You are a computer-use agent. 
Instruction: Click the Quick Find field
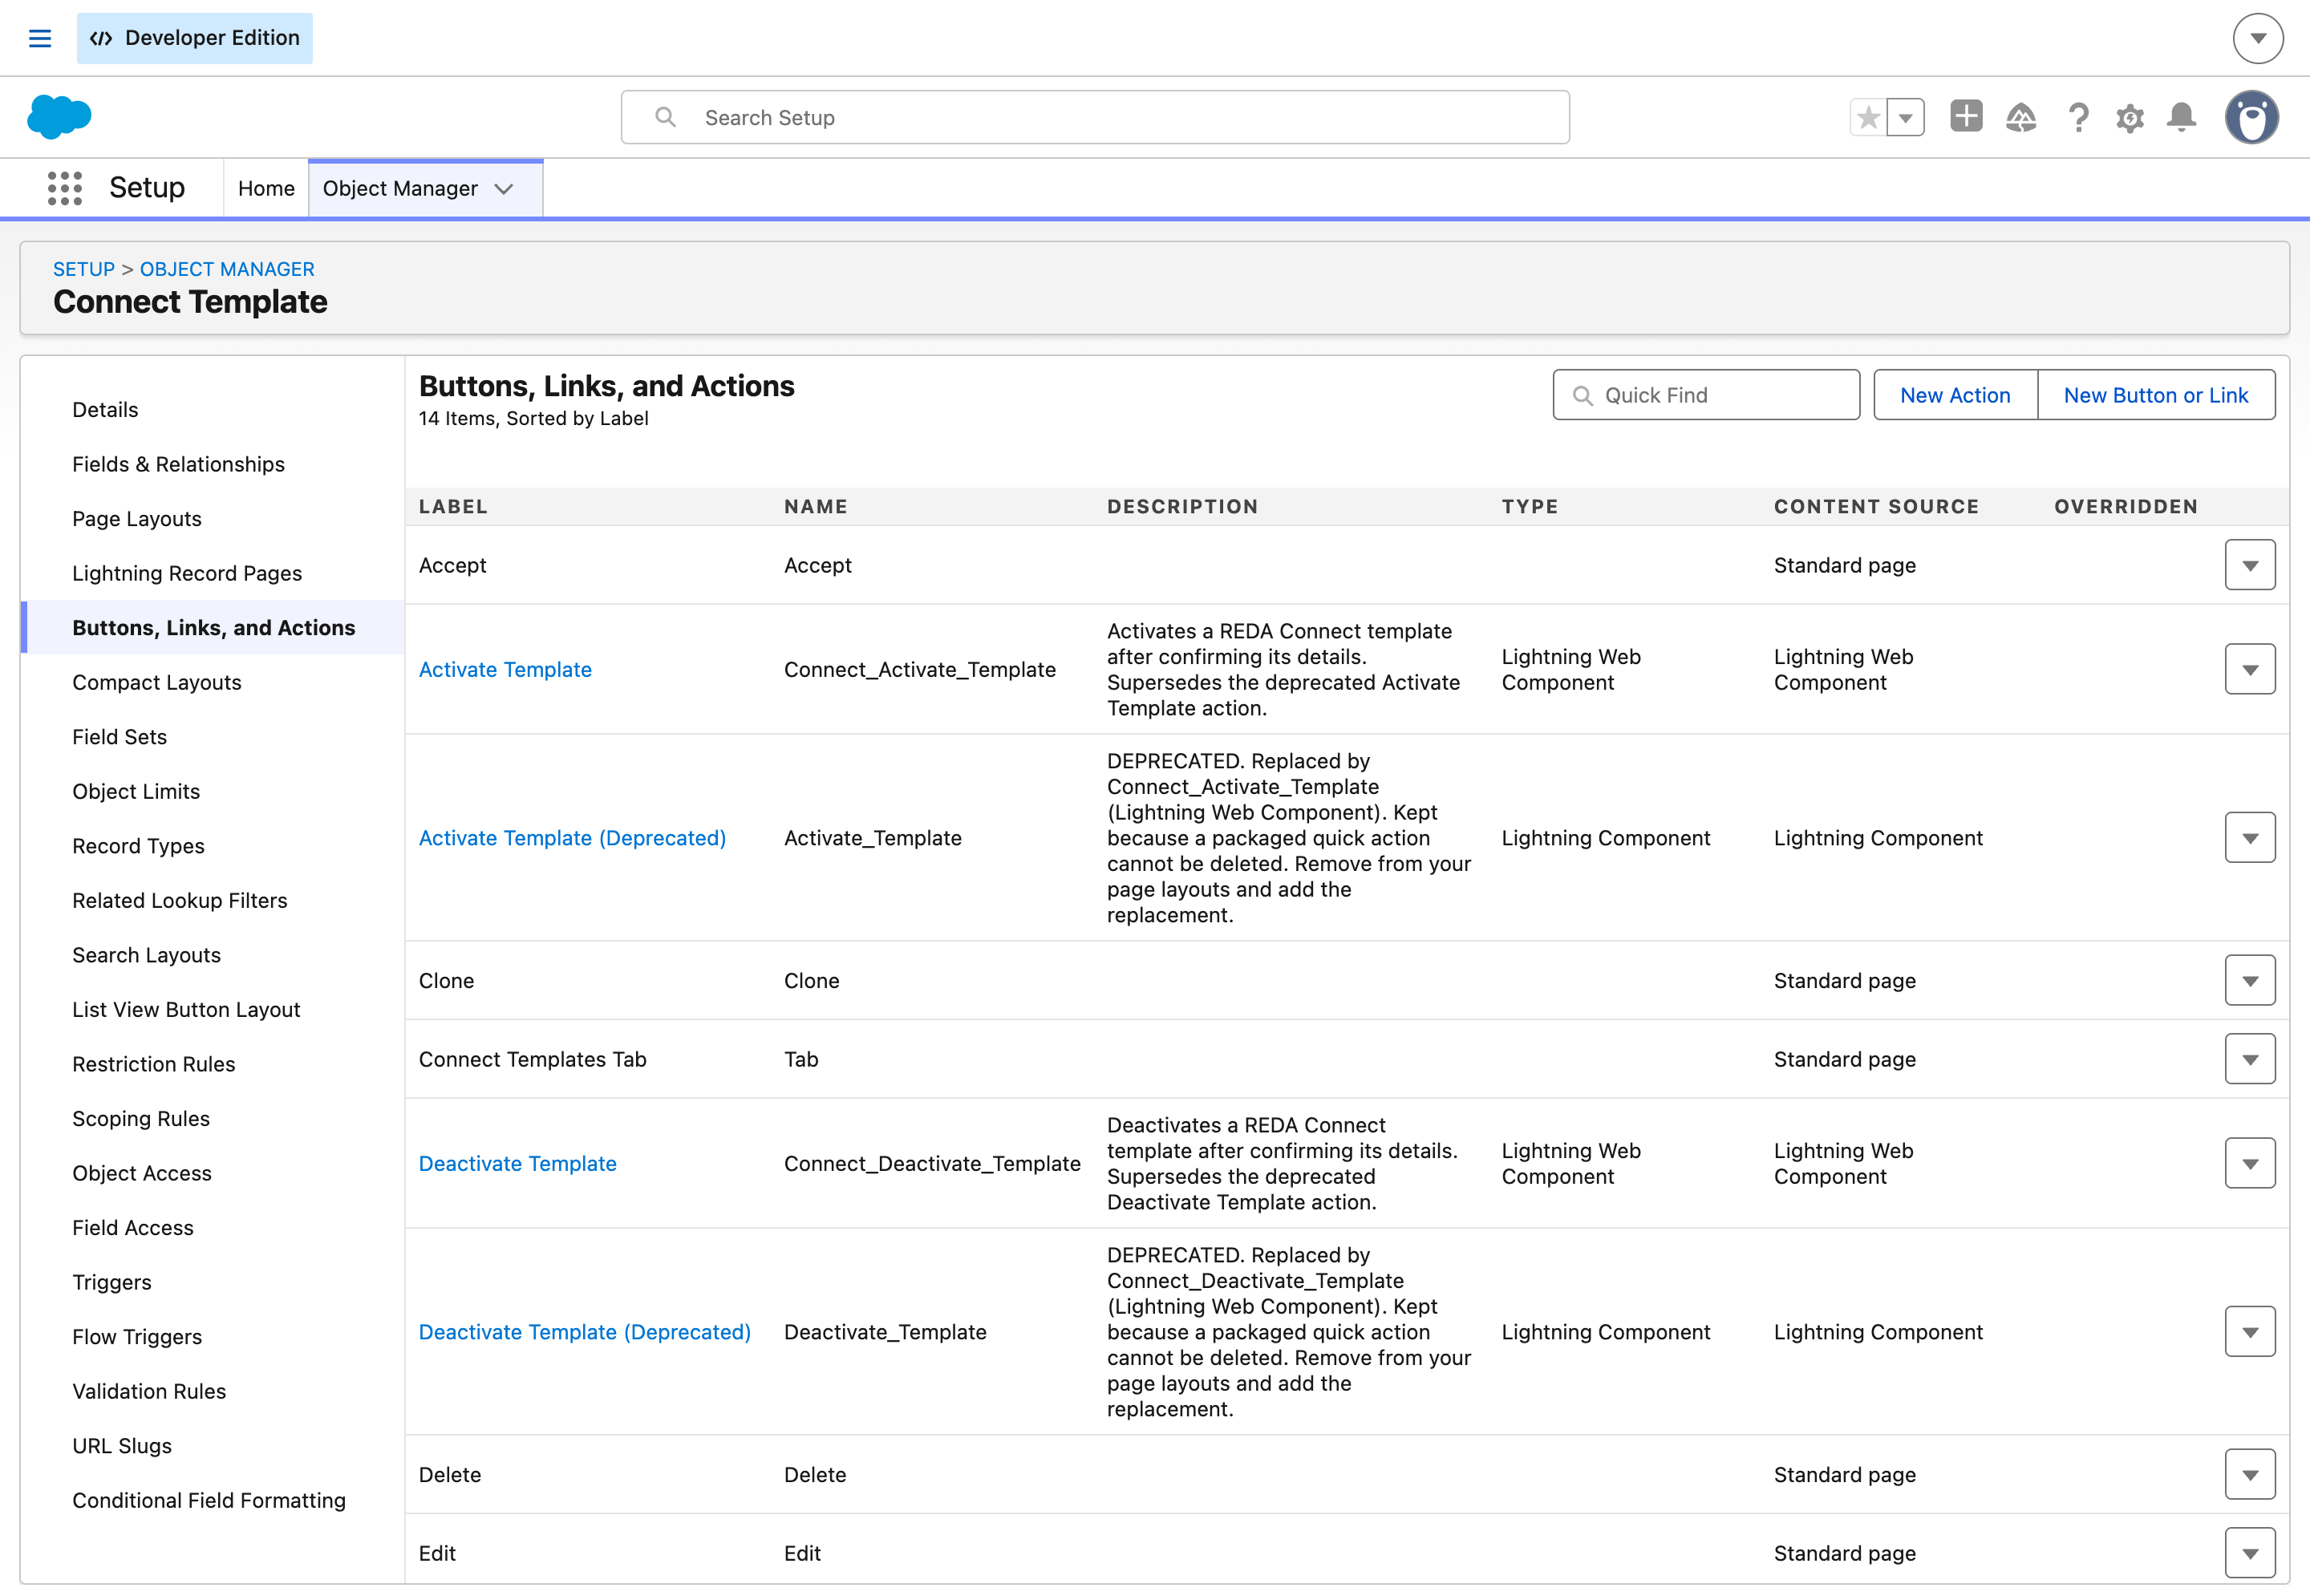click(x=1706, y=395)
